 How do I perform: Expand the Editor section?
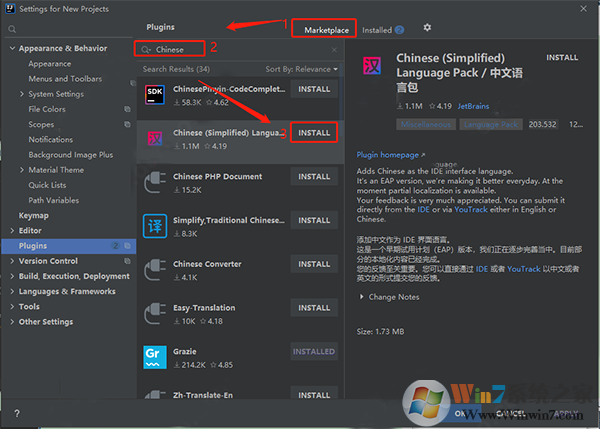12,230
